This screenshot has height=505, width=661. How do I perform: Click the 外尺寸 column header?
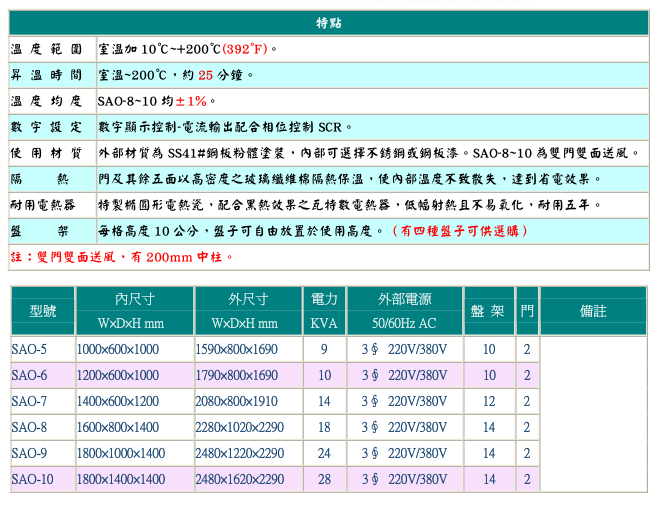(247, 299)
